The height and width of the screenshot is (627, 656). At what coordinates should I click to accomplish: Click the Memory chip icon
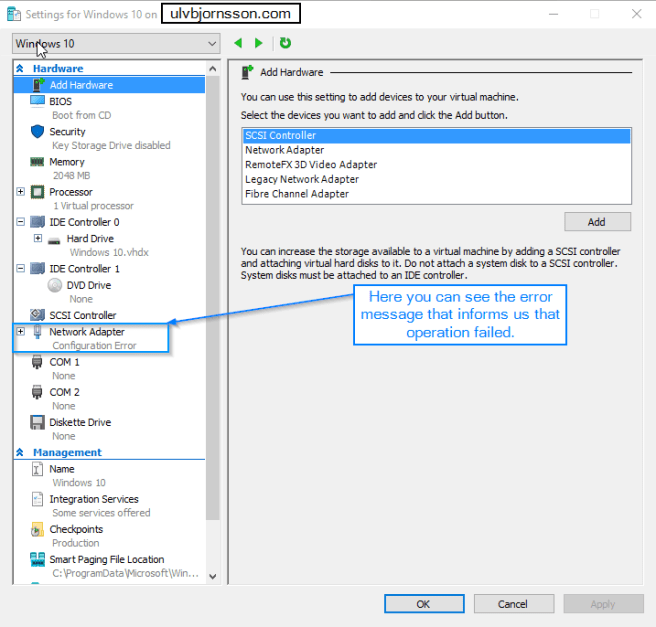[x=37, y=162]
